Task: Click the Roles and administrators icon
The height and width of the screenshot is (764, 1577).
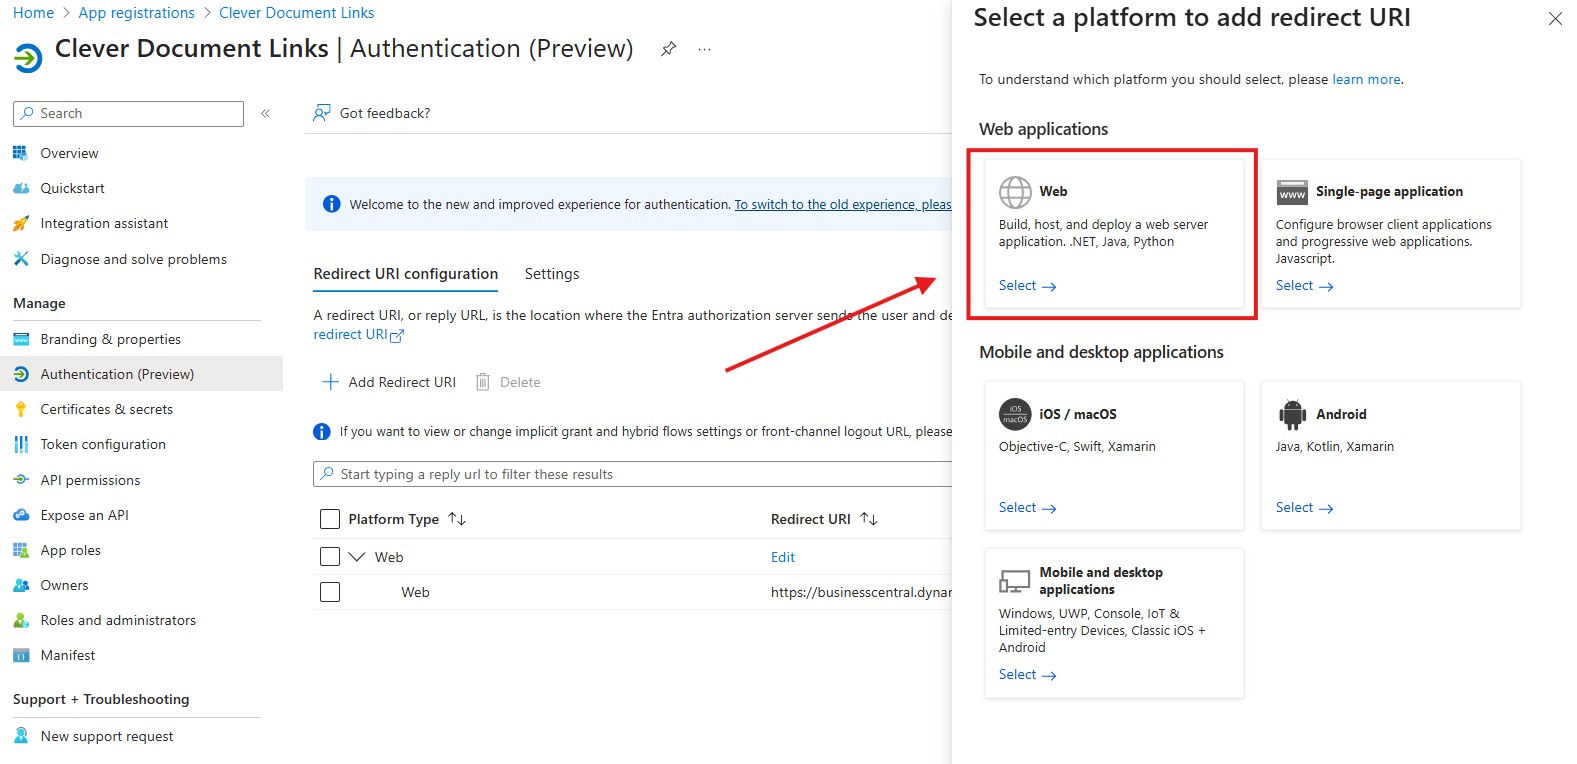Action: tap(20, 620)
